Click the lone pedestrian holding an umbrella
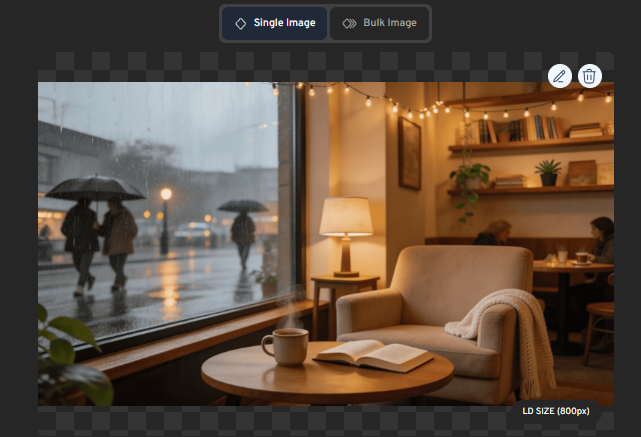Image resolution: width=641 pixels, height=437 pixels. pos(243,231)
